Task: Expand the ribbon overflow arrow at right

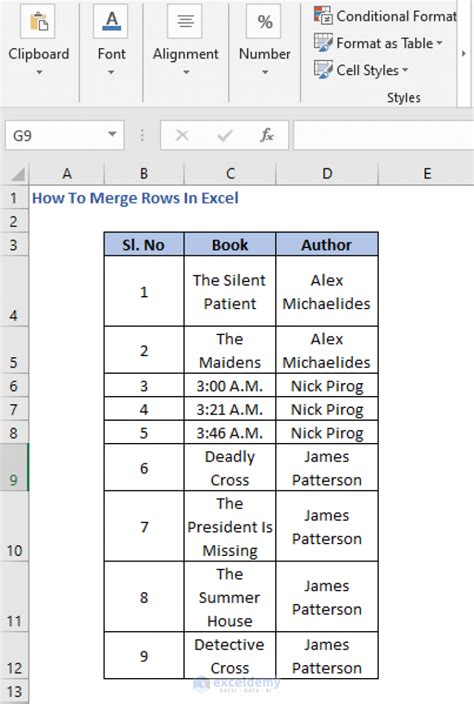Action: pos(464,53)
